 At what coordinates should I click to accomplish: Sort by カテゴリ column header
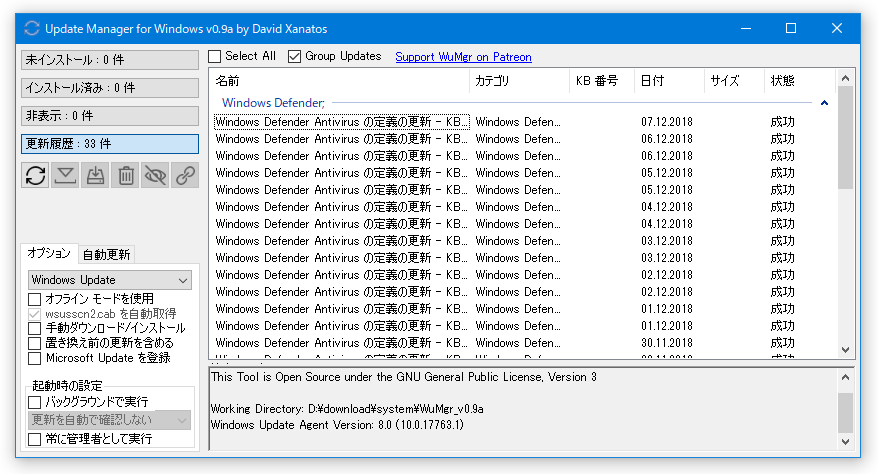(519, 81)
